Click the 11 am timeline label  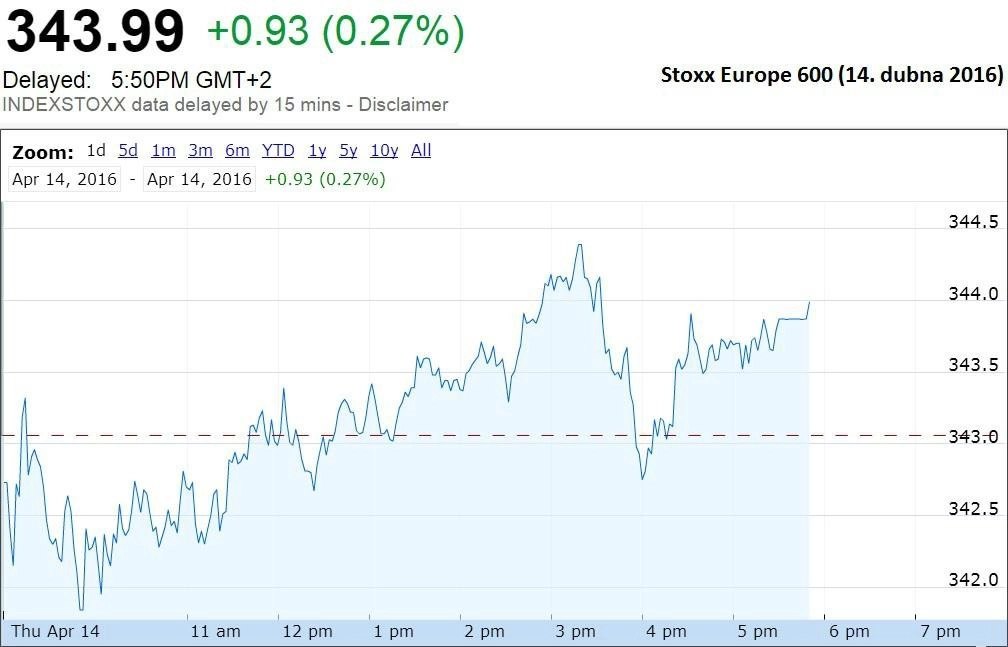click(215, 632)
